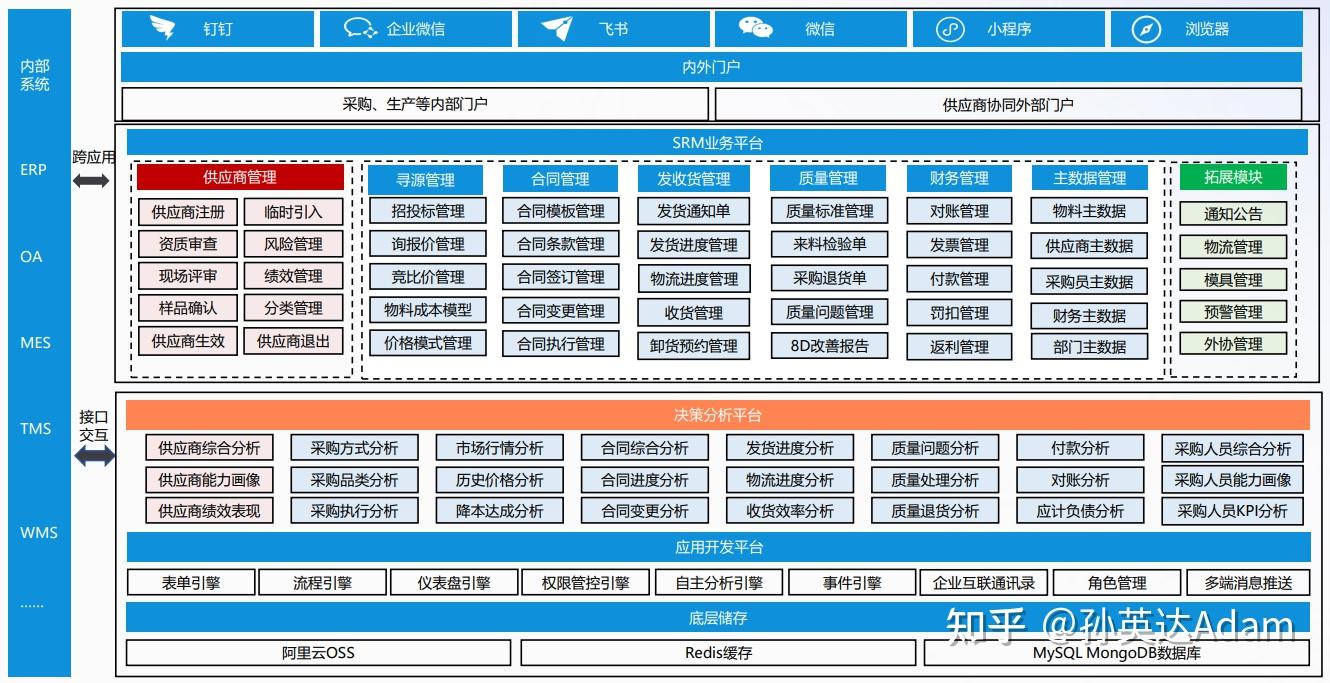Open 供应商注册 in supplier management
The image size is (1330, 683).
(x=189, y=212)
